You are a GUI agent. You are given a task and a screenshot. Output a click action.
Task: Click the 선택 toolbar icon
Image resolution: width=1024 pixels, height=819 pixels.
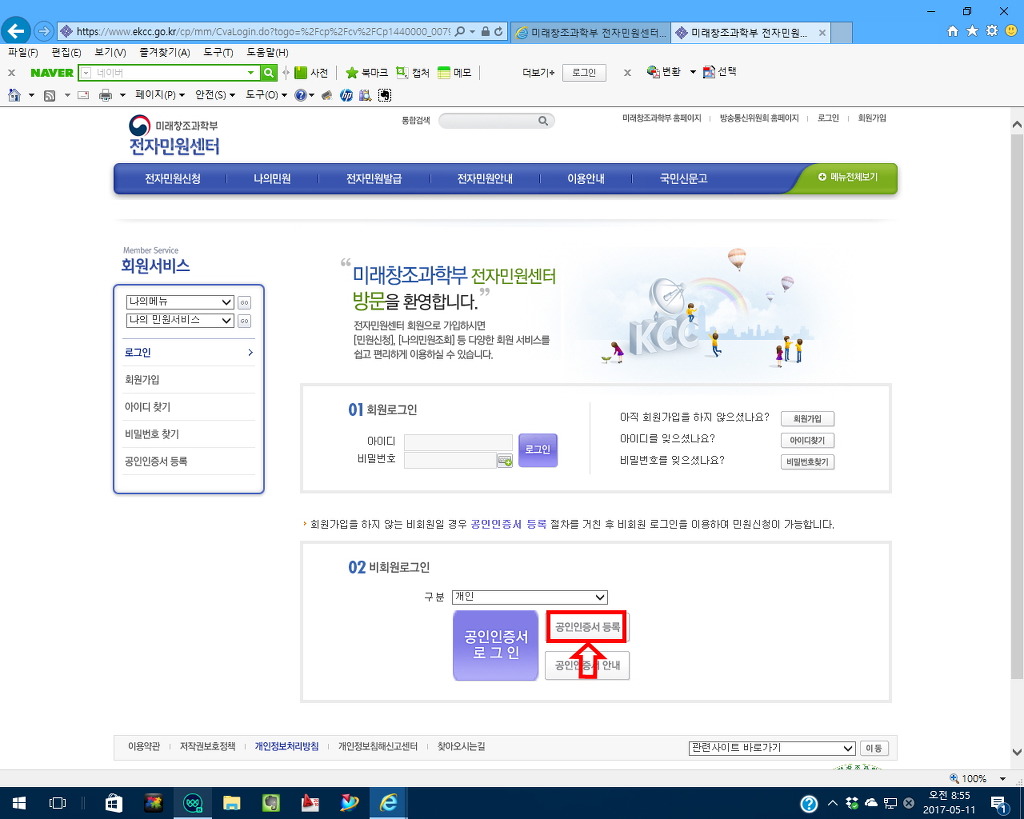coord(720,72)
